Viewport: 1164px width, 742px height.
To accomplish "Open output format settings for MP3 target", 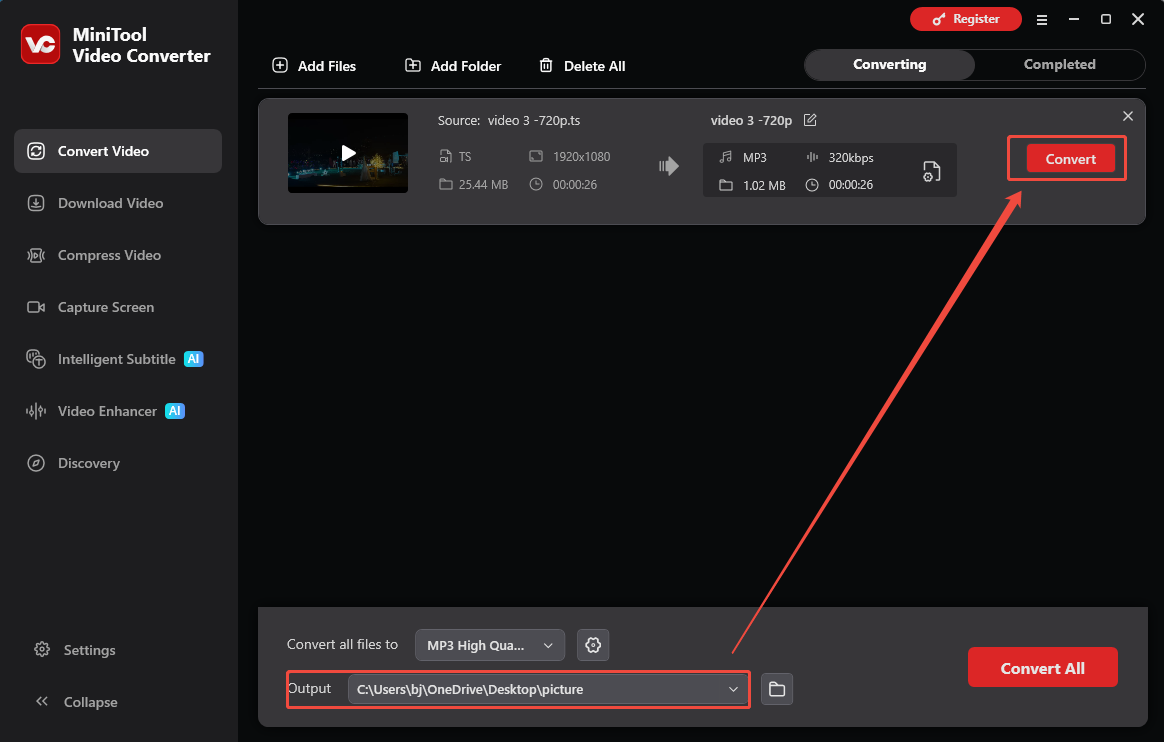I will click(932, 171).
